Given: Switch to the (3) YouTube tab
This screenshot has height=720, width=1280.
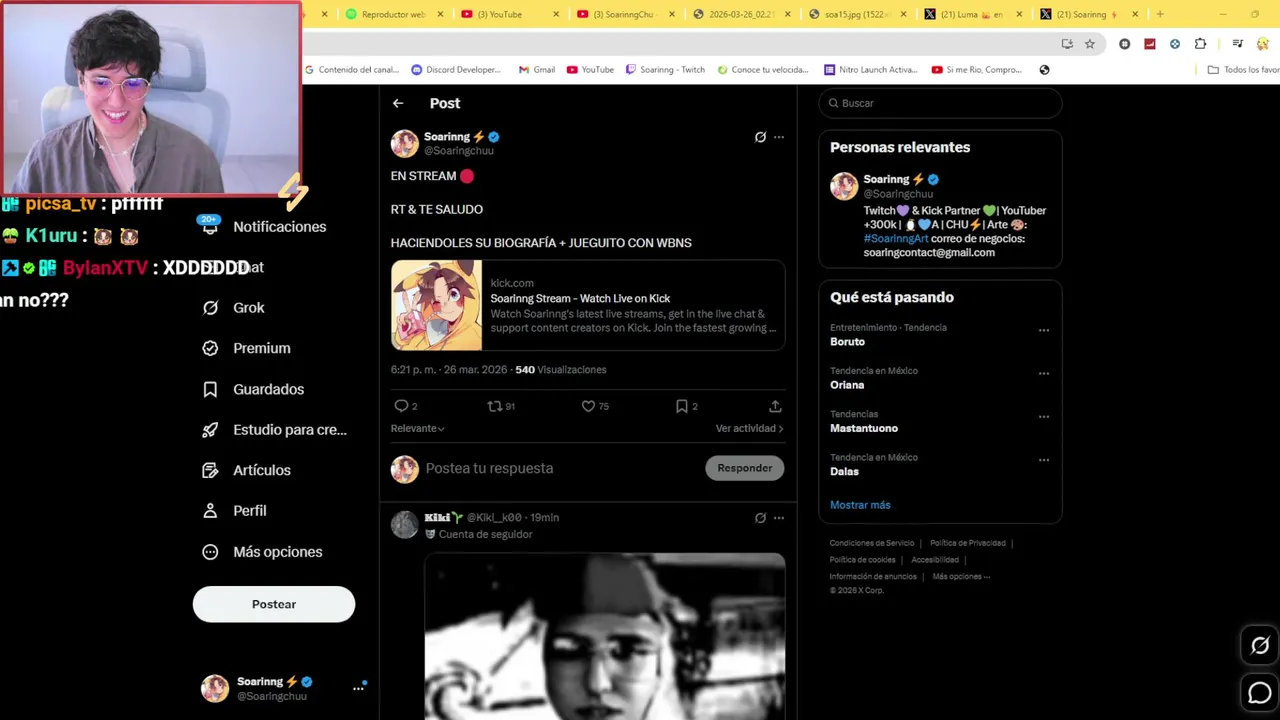Looking at the screenshot, I should click(x=507, y=14).
